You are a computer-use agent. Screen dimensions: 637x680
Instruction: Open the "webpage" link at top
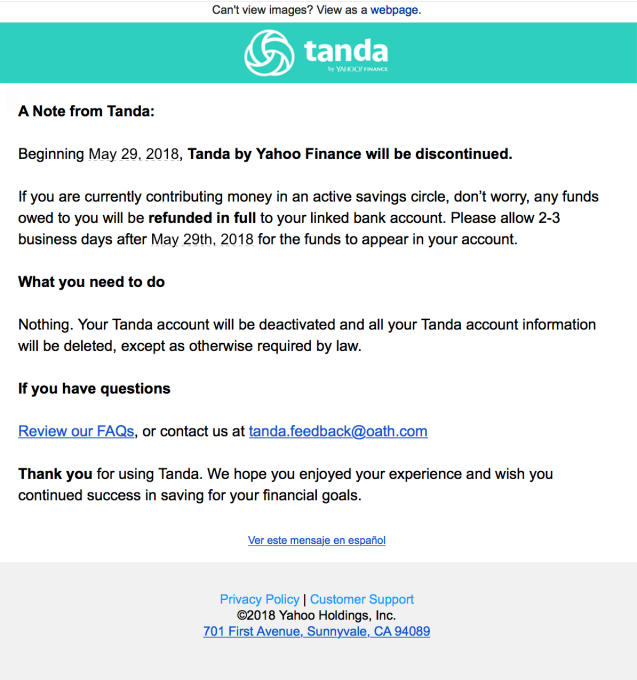[394, 10]
